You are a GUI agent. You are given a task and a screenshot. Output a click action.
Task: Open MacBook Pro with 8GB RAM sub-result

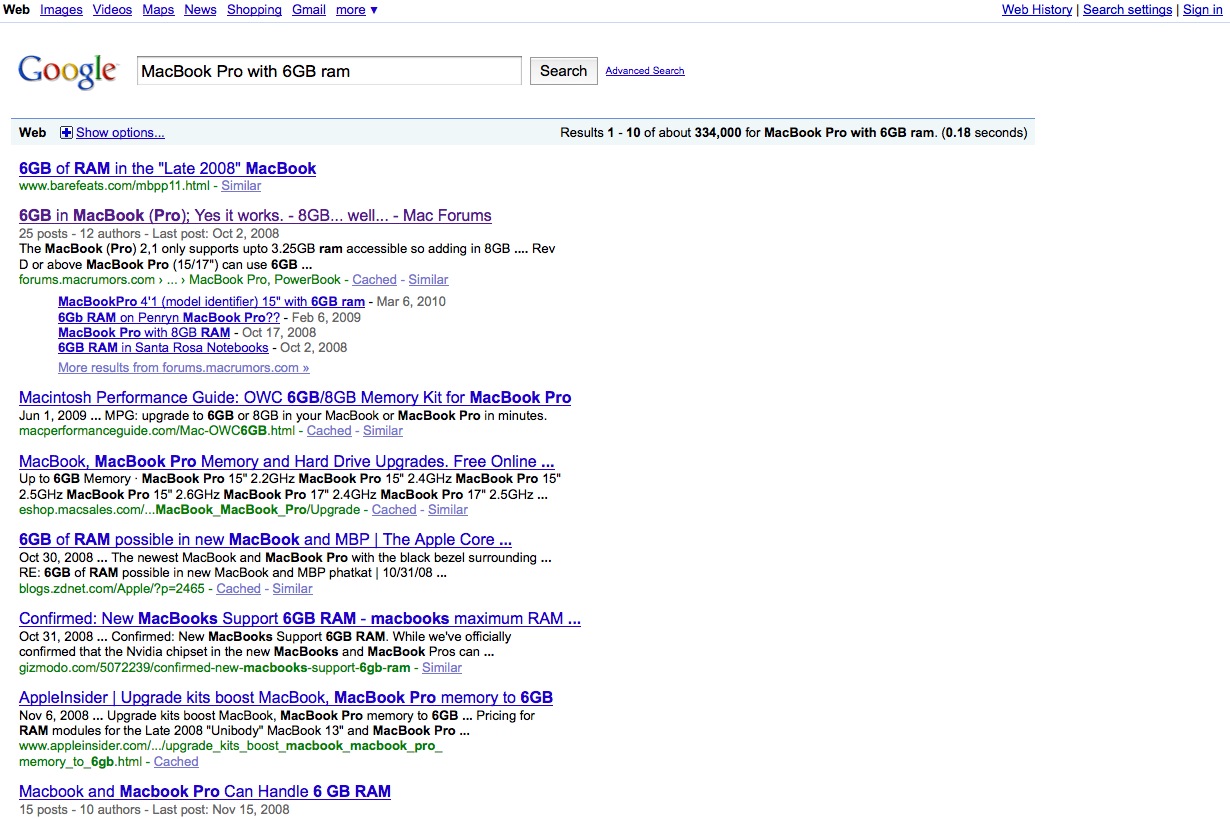click(x=144, y=333)
